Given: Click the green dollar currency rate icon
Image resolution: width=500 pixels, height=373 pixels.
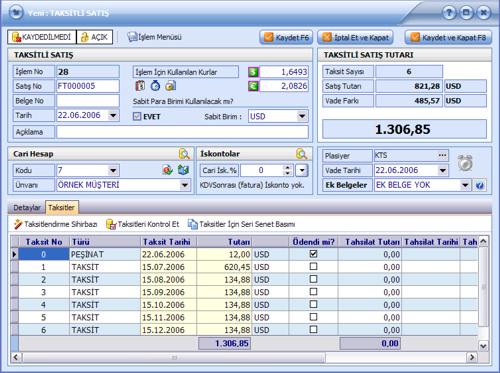Looking at the screenshot, I should coord(253,72).
